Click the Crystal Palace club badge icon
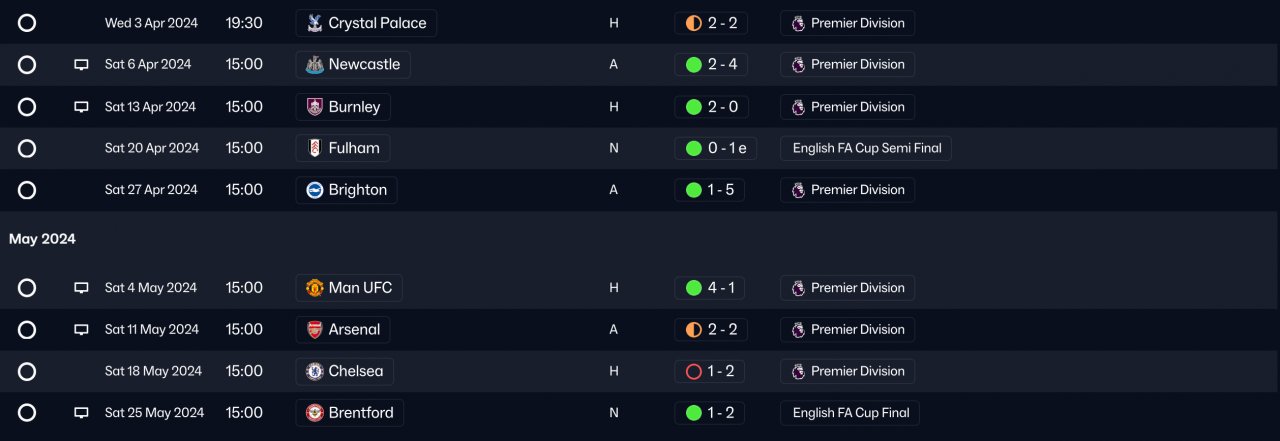 [x=315, y=23]
